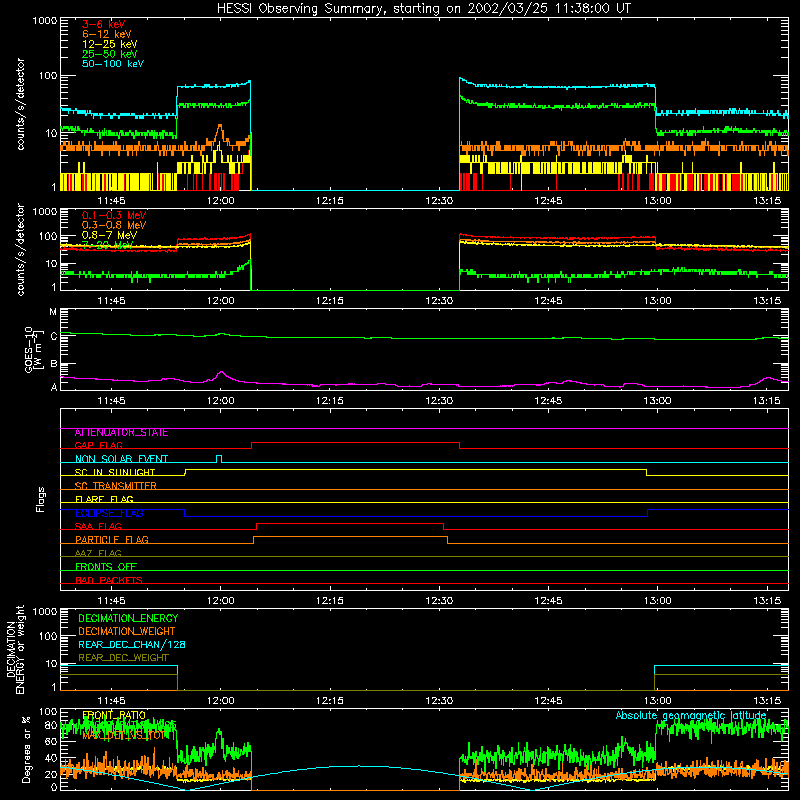800x800 pixels.
Task: Select the yellow 12-25 keV legend label
Action: pos(110,44)
